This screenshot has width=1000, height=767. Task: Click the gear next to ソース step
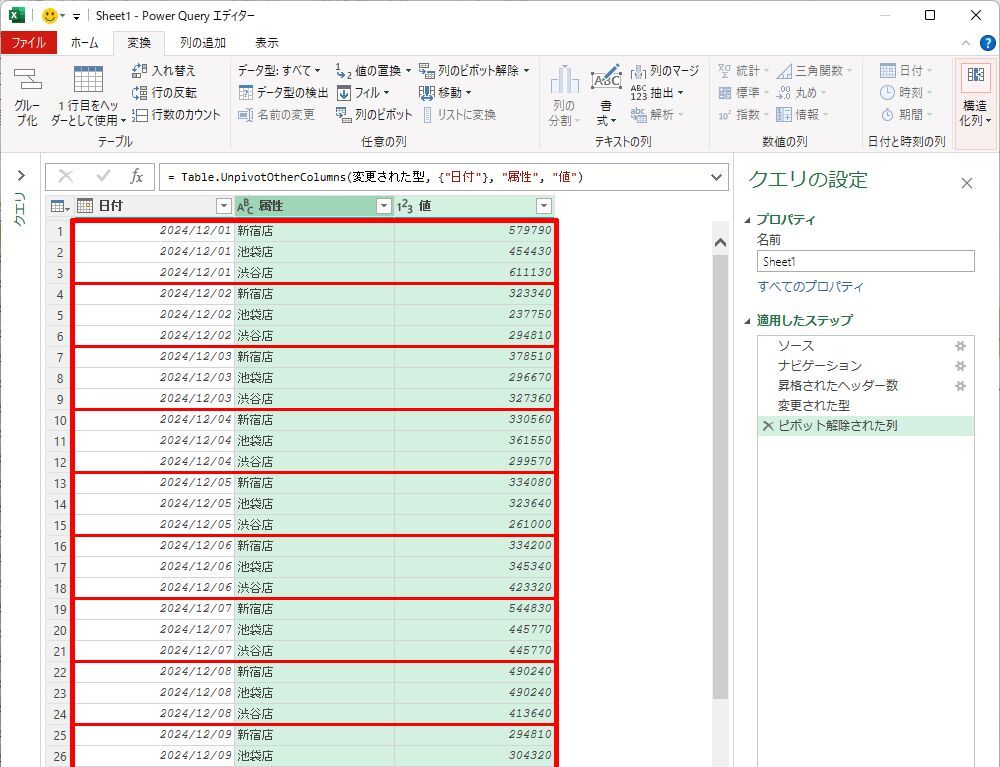pyautogui.click(x=960, y=346)
